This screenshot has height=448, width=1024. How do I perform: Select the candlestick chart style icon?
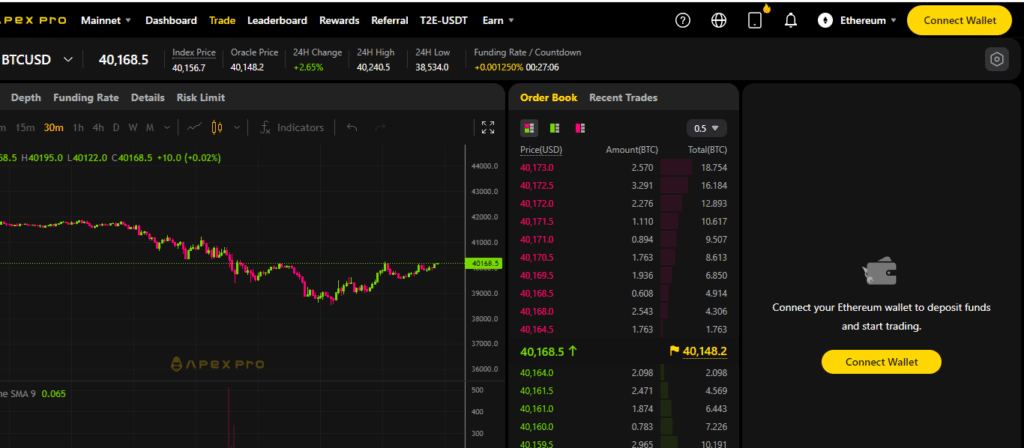[217, 127]
